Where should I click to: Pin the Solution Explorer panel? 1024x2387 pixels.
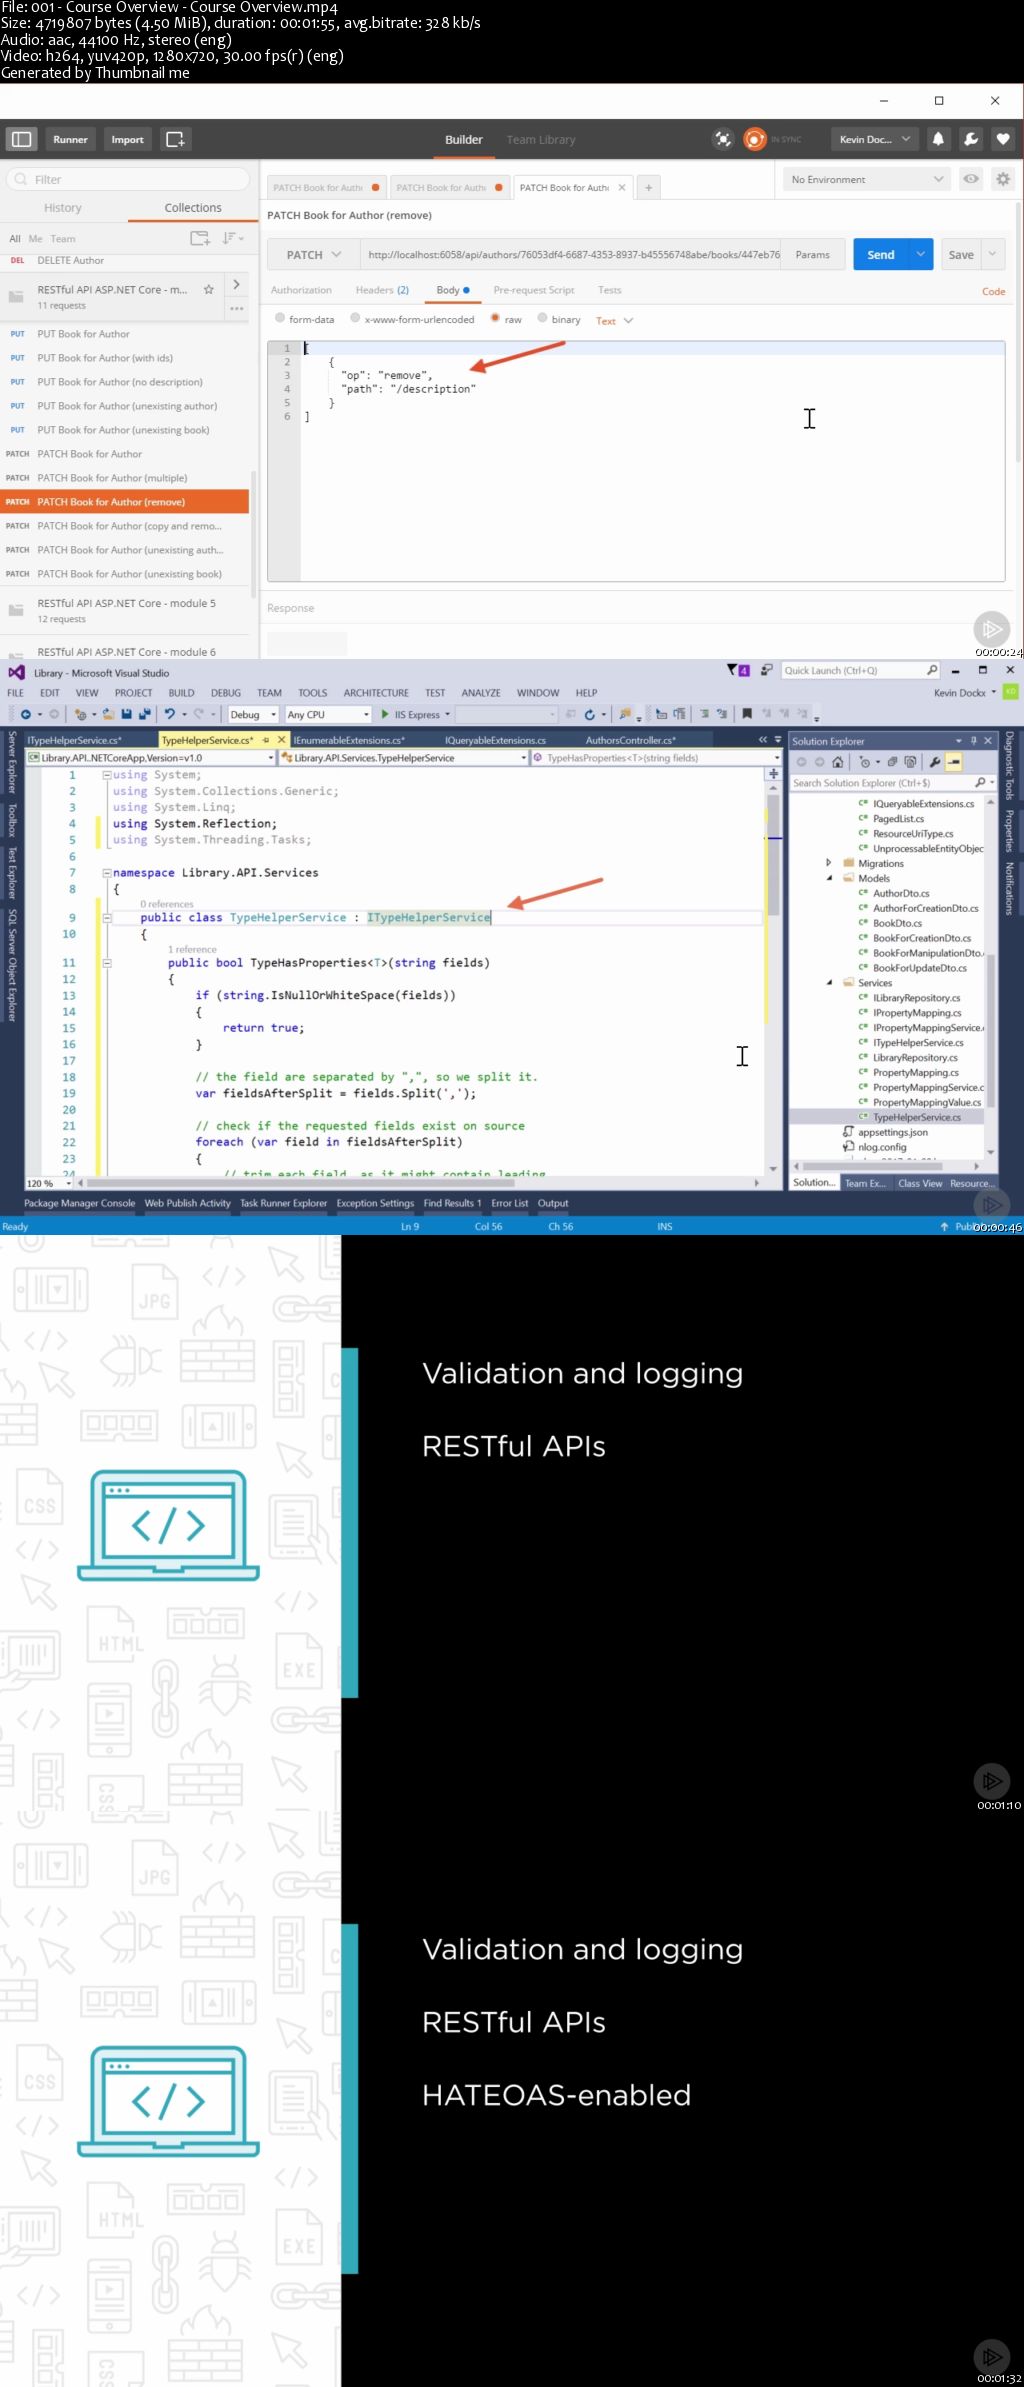pos(973,741)
